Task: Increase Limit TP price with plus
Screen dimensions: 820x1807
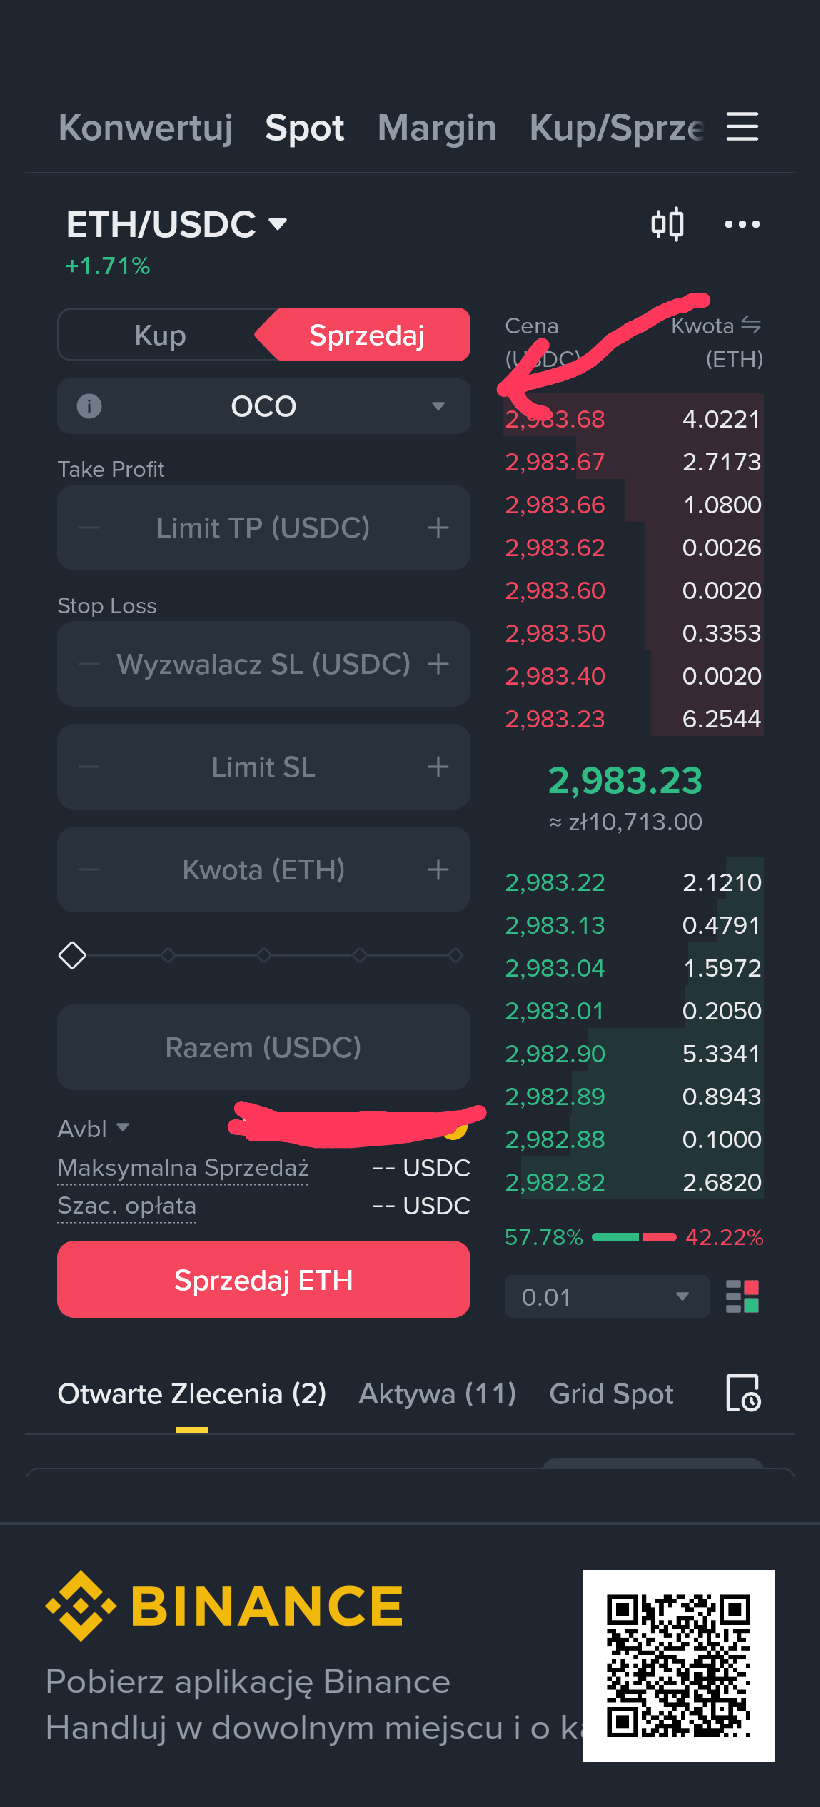Action: pos(438,528)
